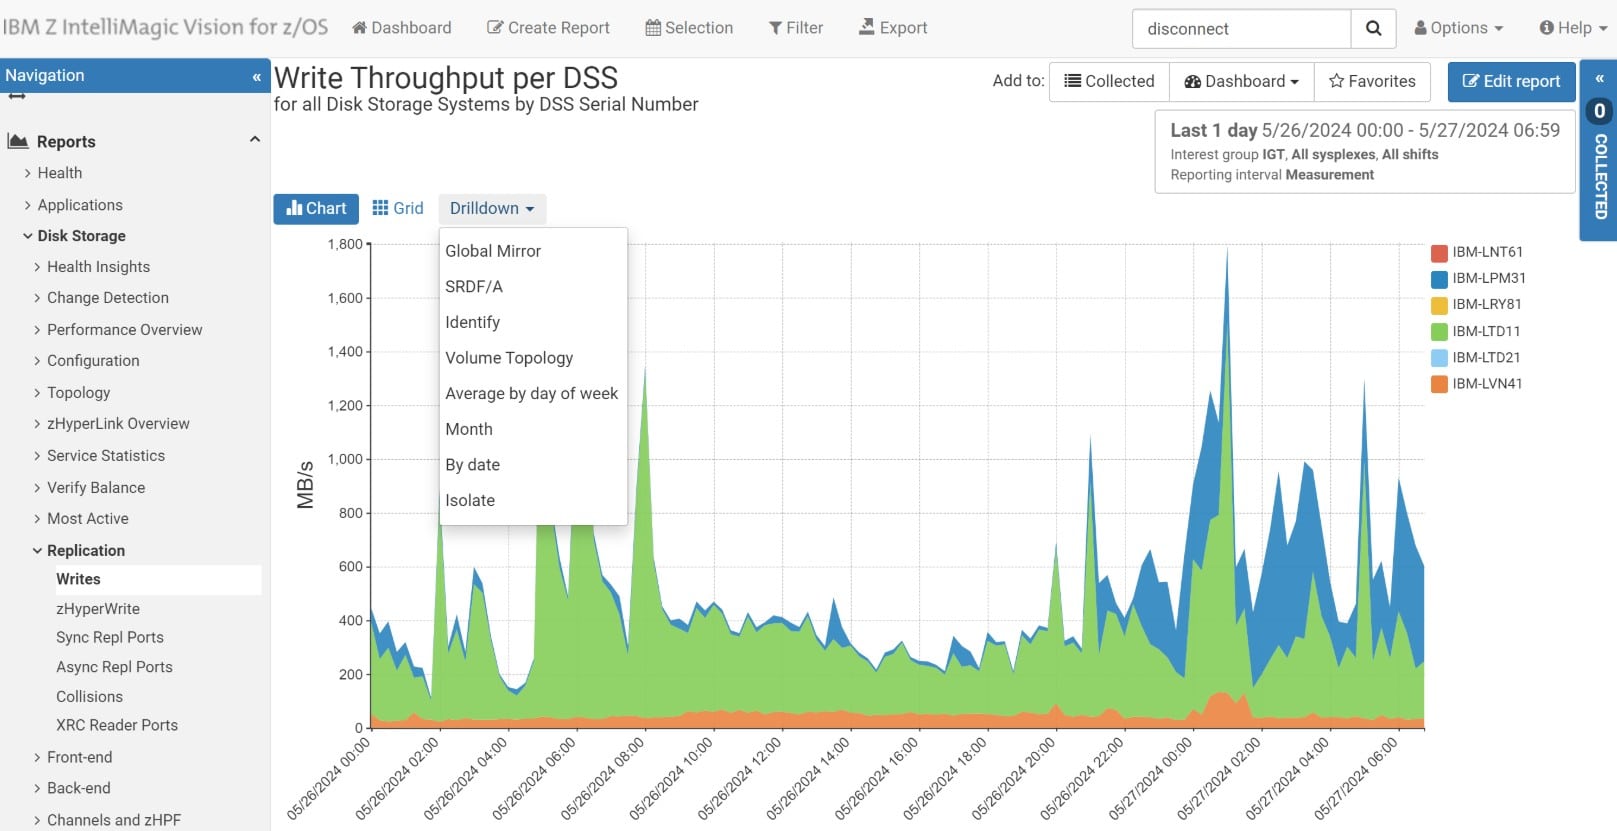Screen dimensions: 1617x831
Task: Click the double-headed arrow below Navigation
Action: click(x=16, y=97)
